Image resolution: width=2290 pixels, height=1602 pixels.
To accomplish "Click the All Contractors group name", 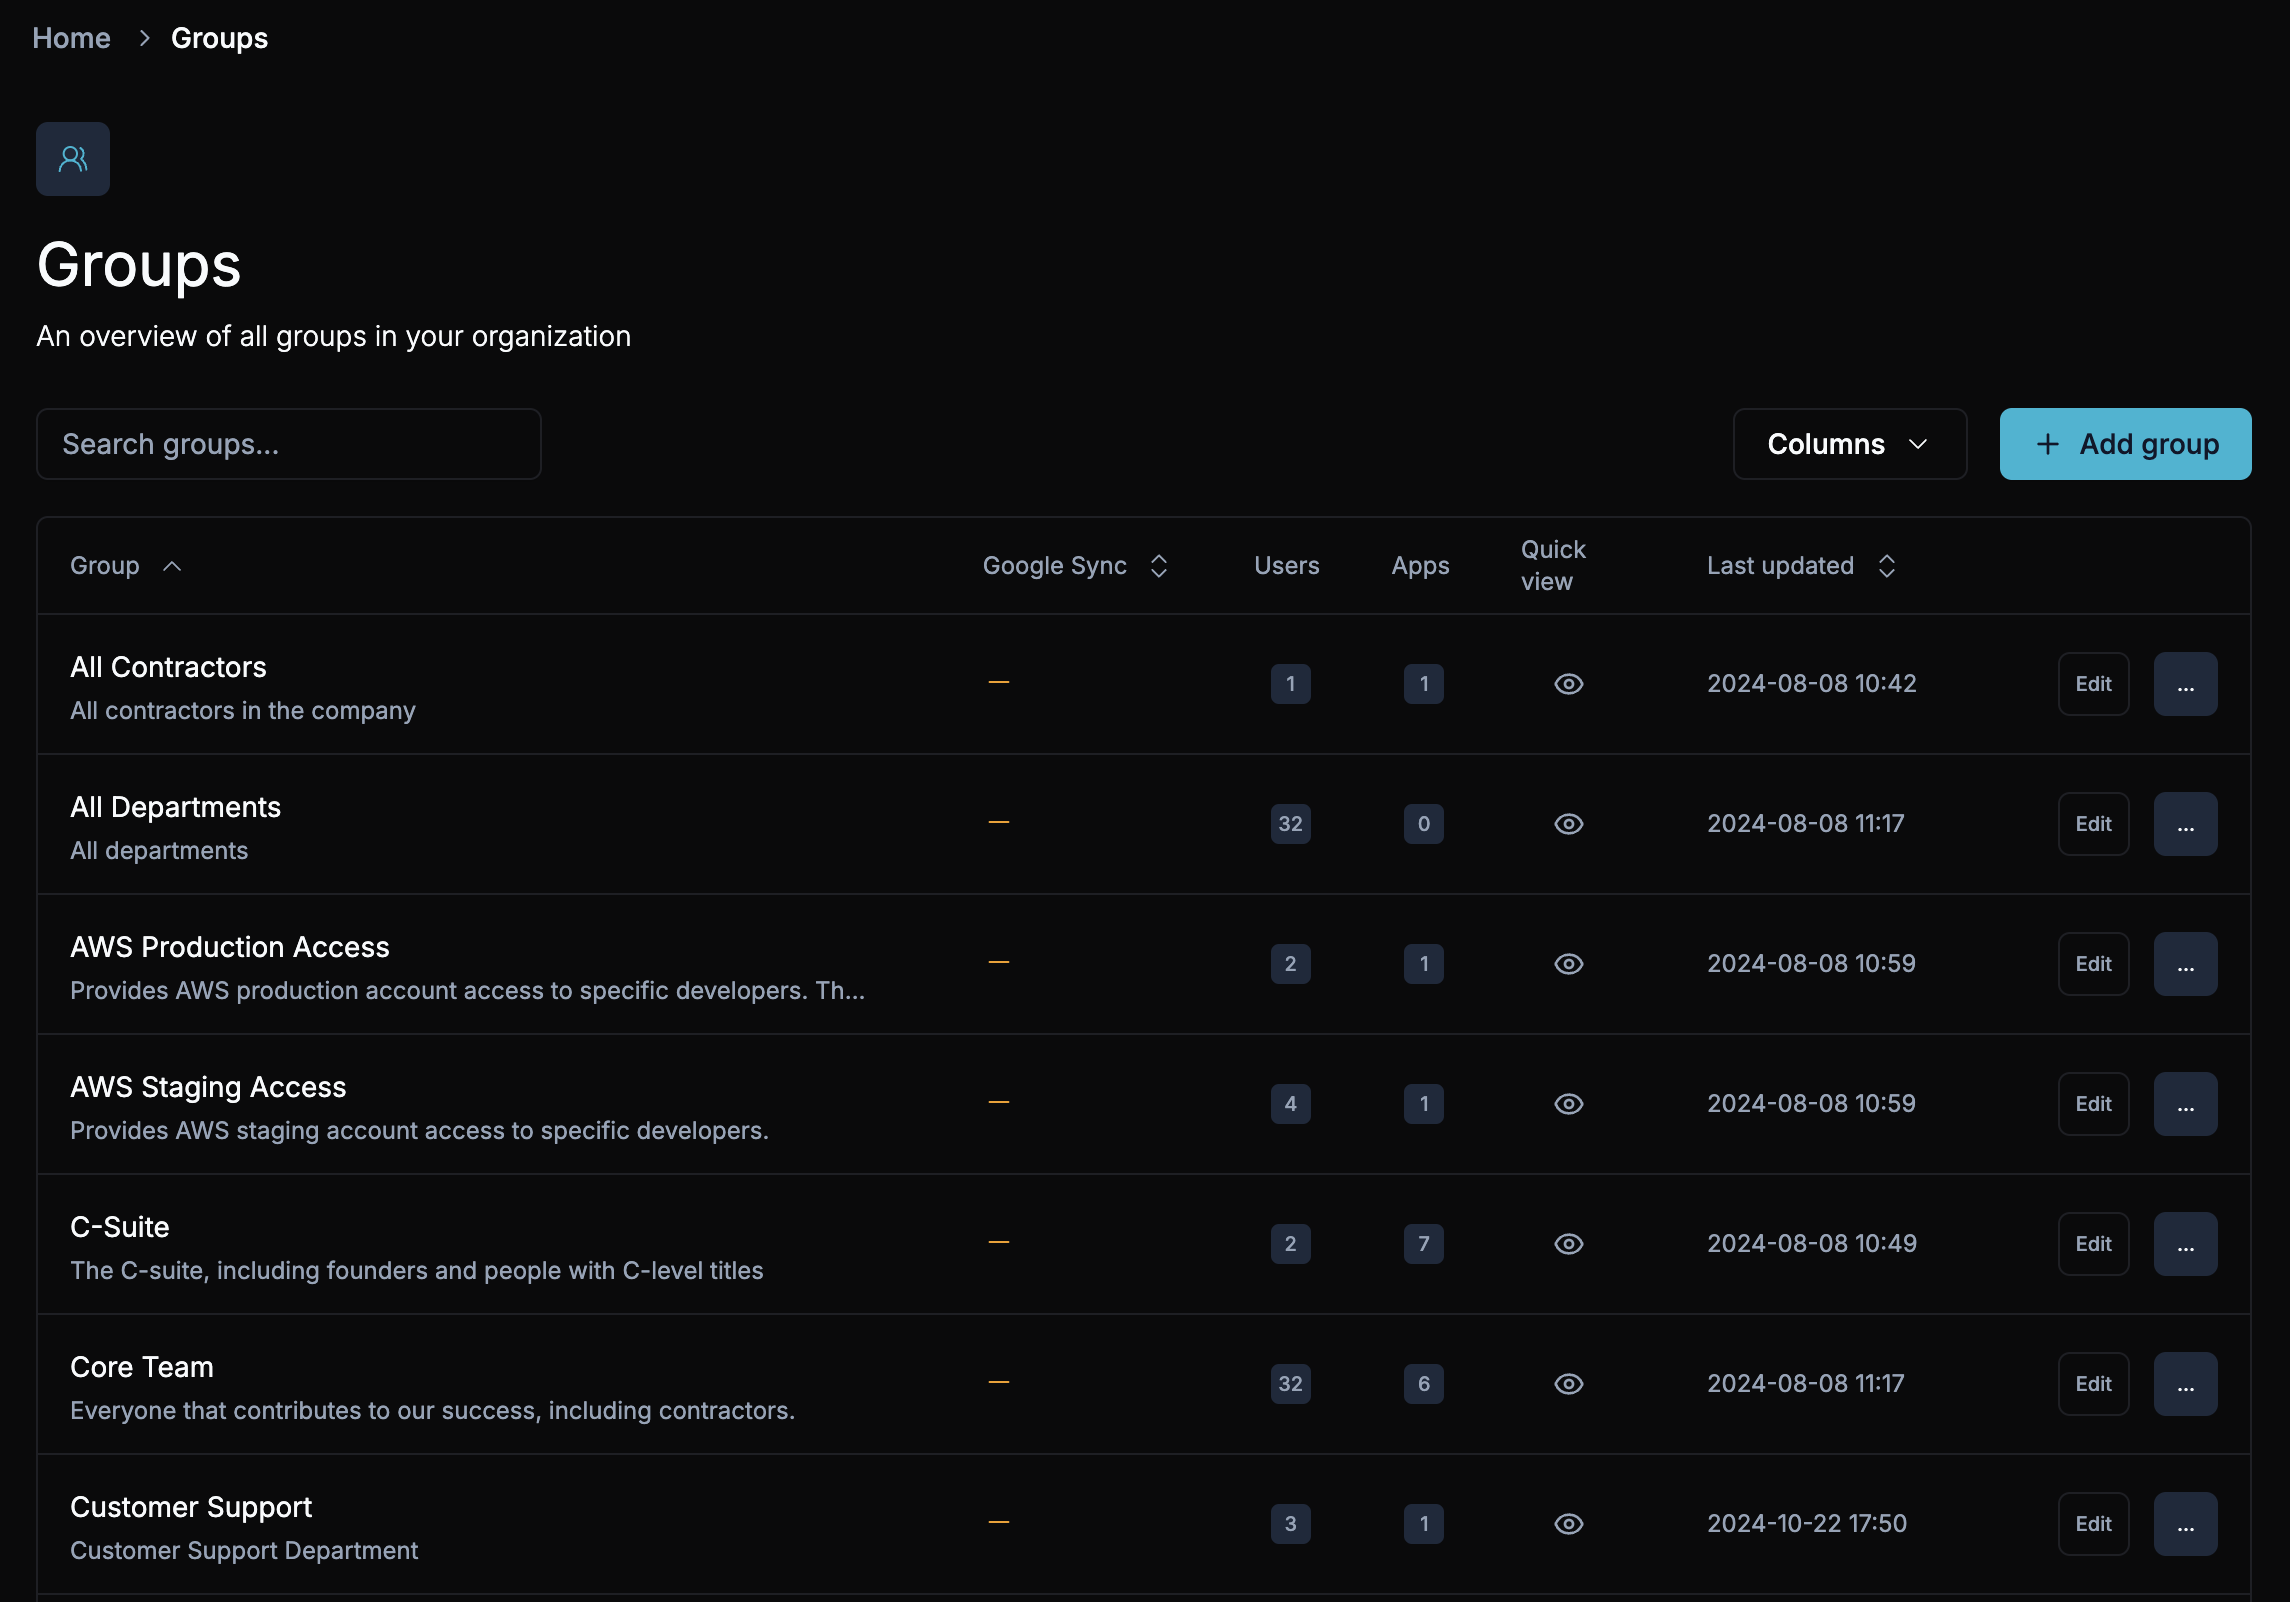I will 168,667.
